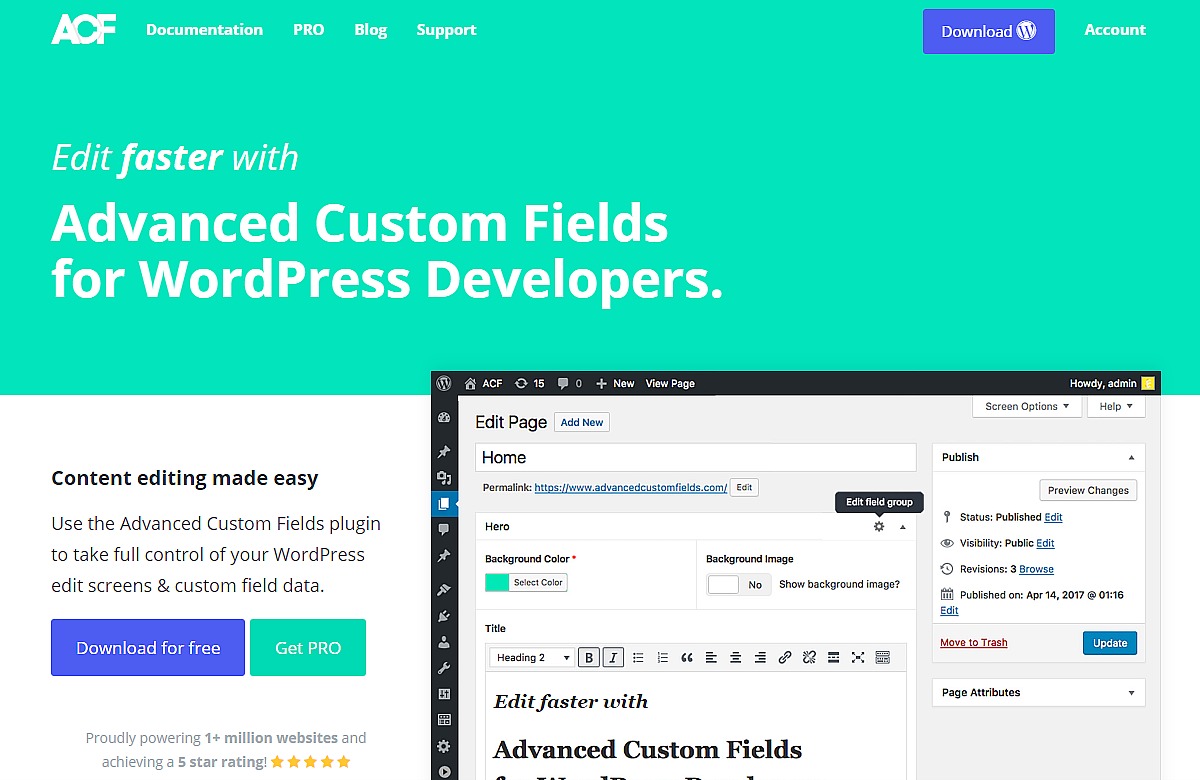Click the Move to Trash link

click(x=973, y=643)
